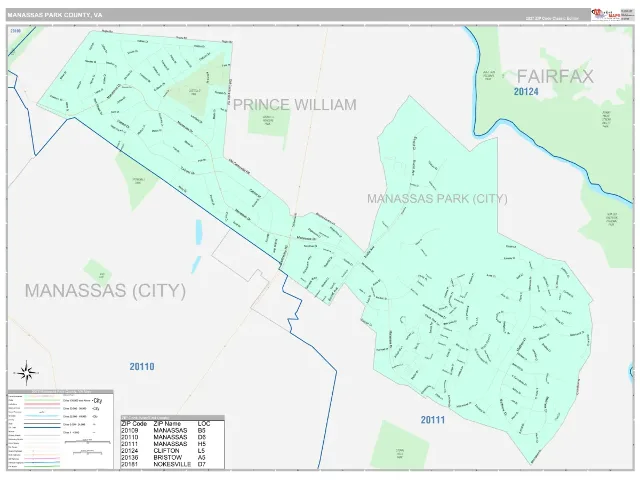640x480 pixels.
Task: Click the LOC value H5
Action: pyautogui.click(x=202, y=444)
